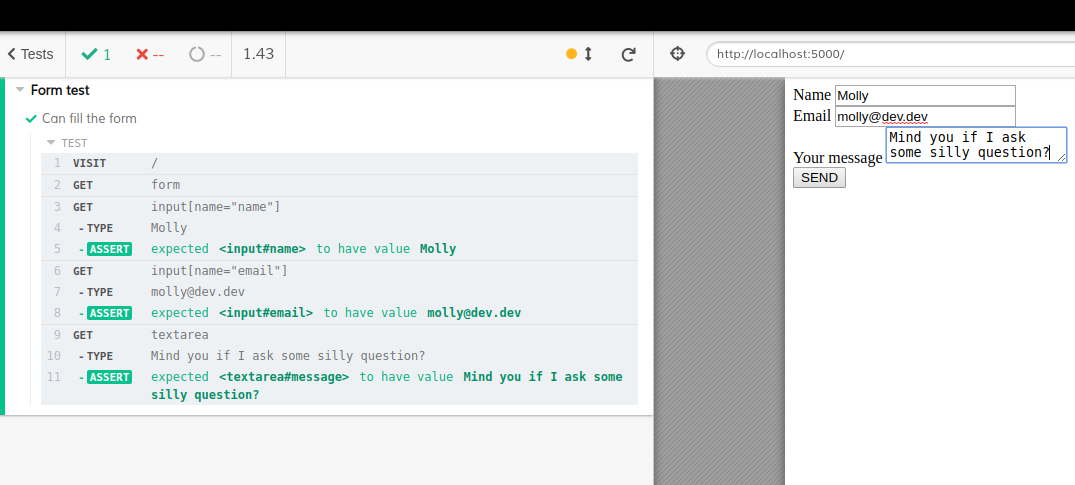Click the reload tests icon
The image size is (1075, 485).
point(628,55)
